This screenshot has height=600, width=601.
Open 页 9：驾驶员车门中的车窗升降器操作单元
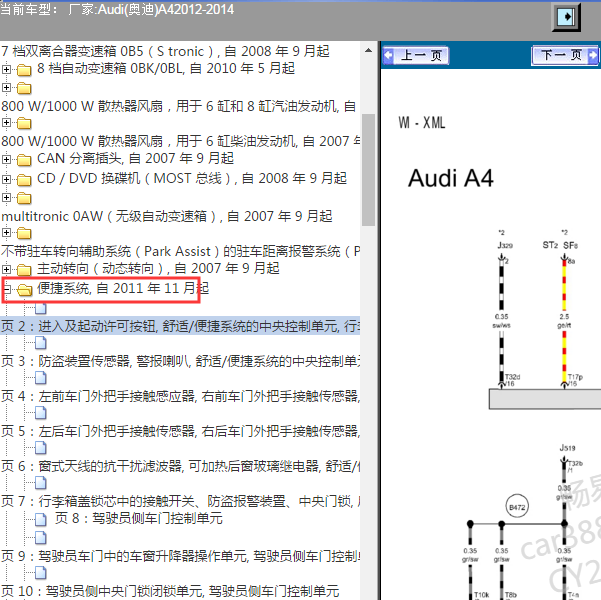[x=180, y=556]
